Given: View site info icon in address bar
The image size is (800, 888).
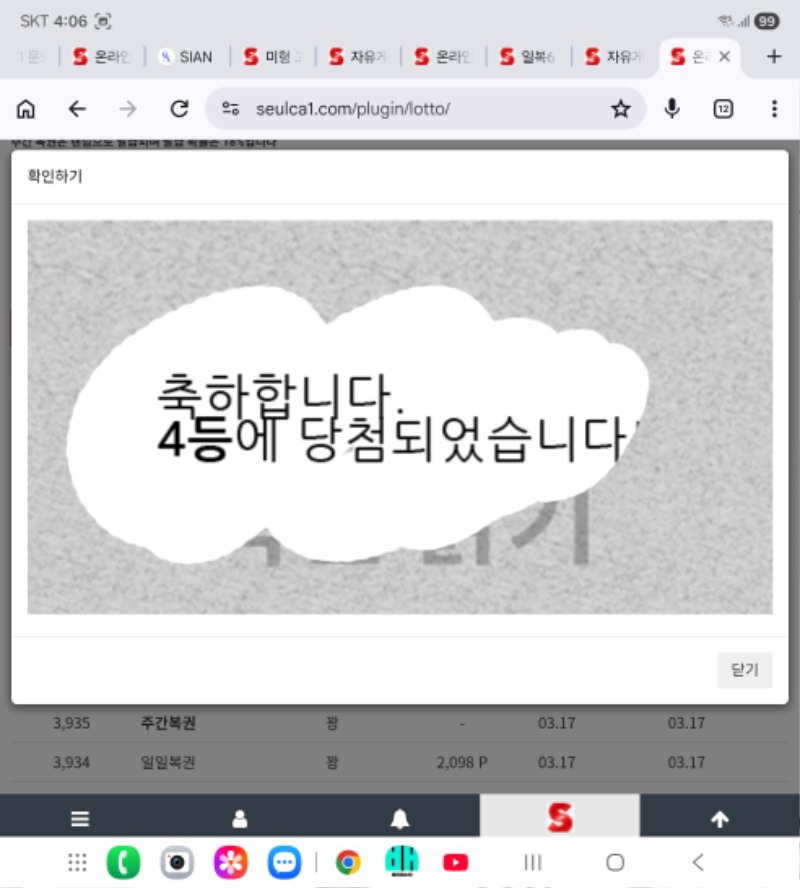Looking at the screenshot, I should 231,109.
